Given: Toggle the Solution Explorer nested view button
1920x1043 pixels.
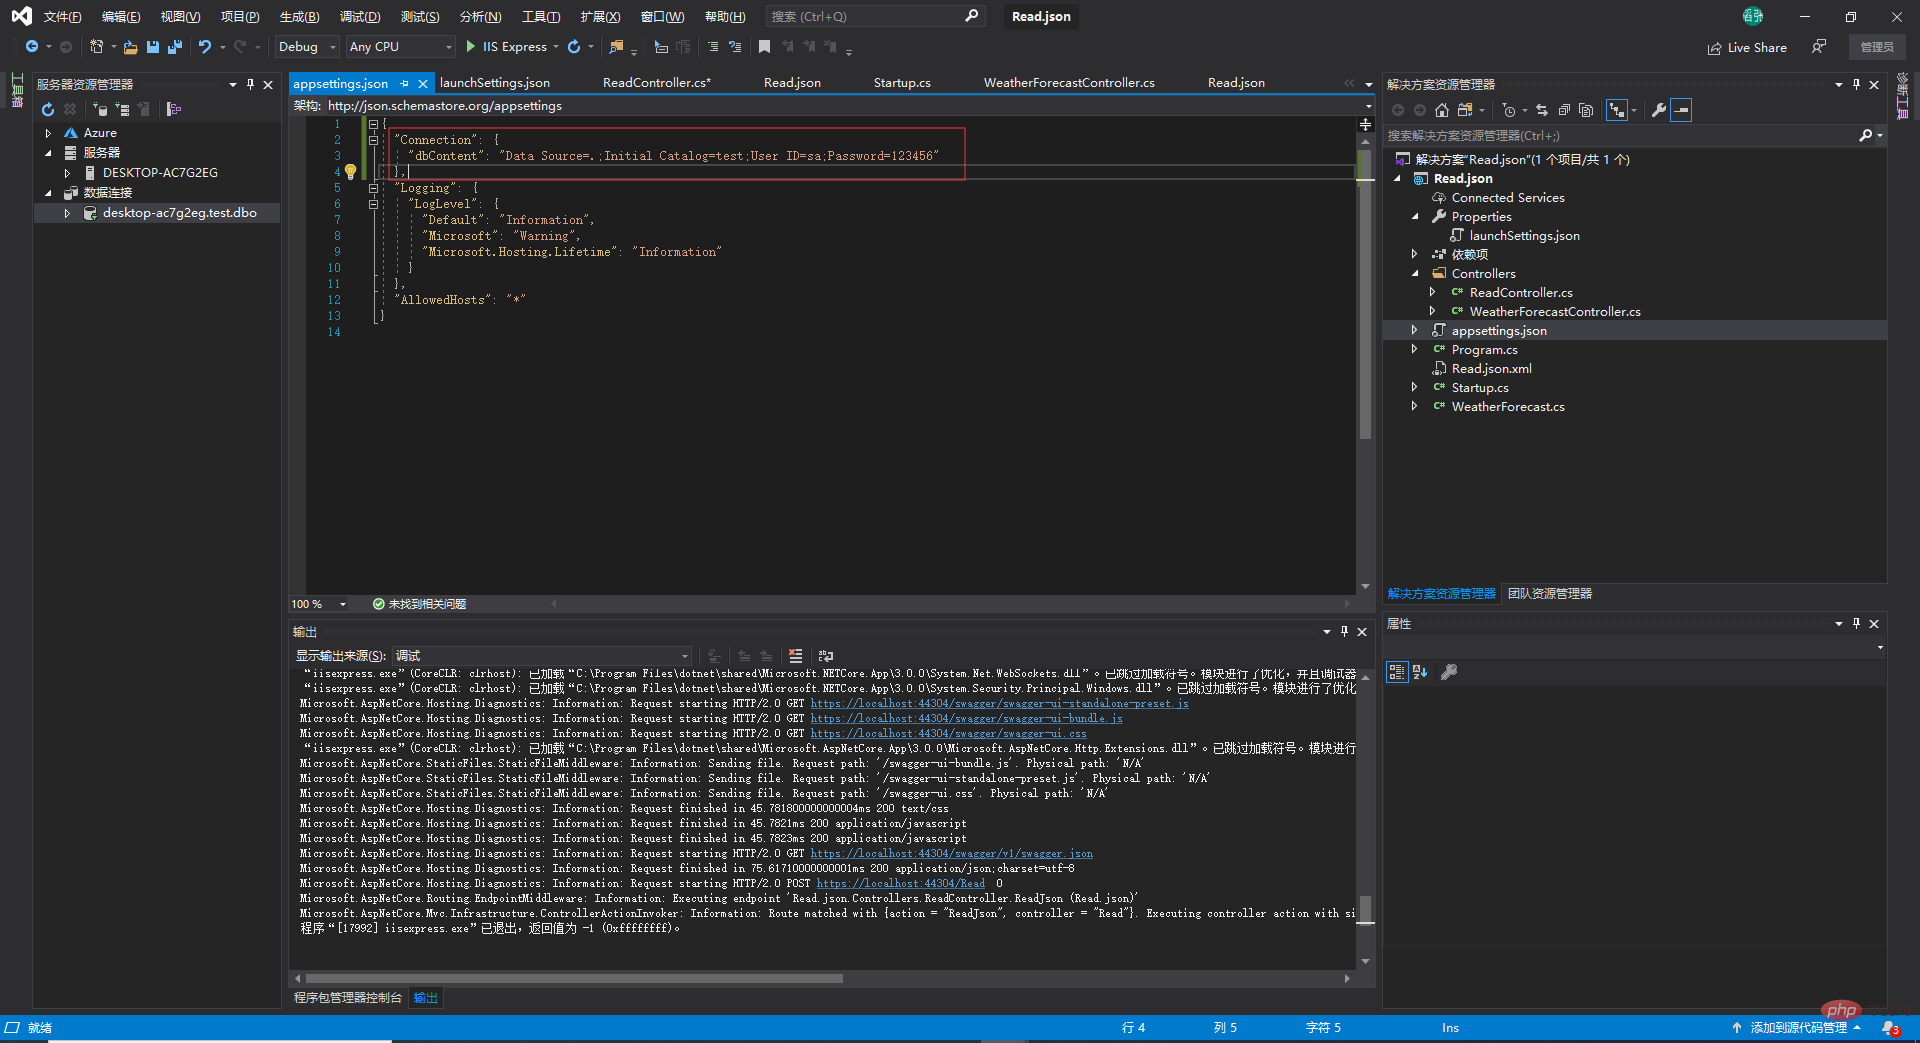Looking at the screenshot, I should click(x=1616, y=110).
